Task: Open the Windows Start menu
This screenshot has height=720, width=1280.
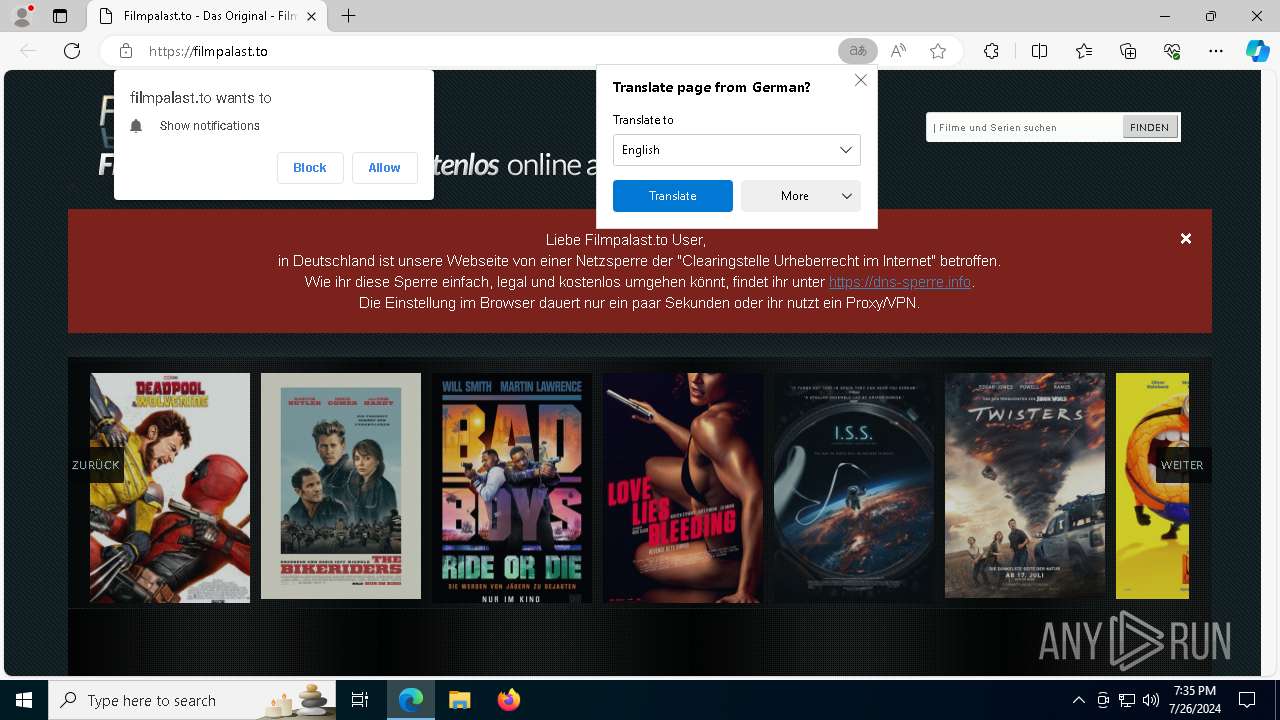Action: [24, 700]
